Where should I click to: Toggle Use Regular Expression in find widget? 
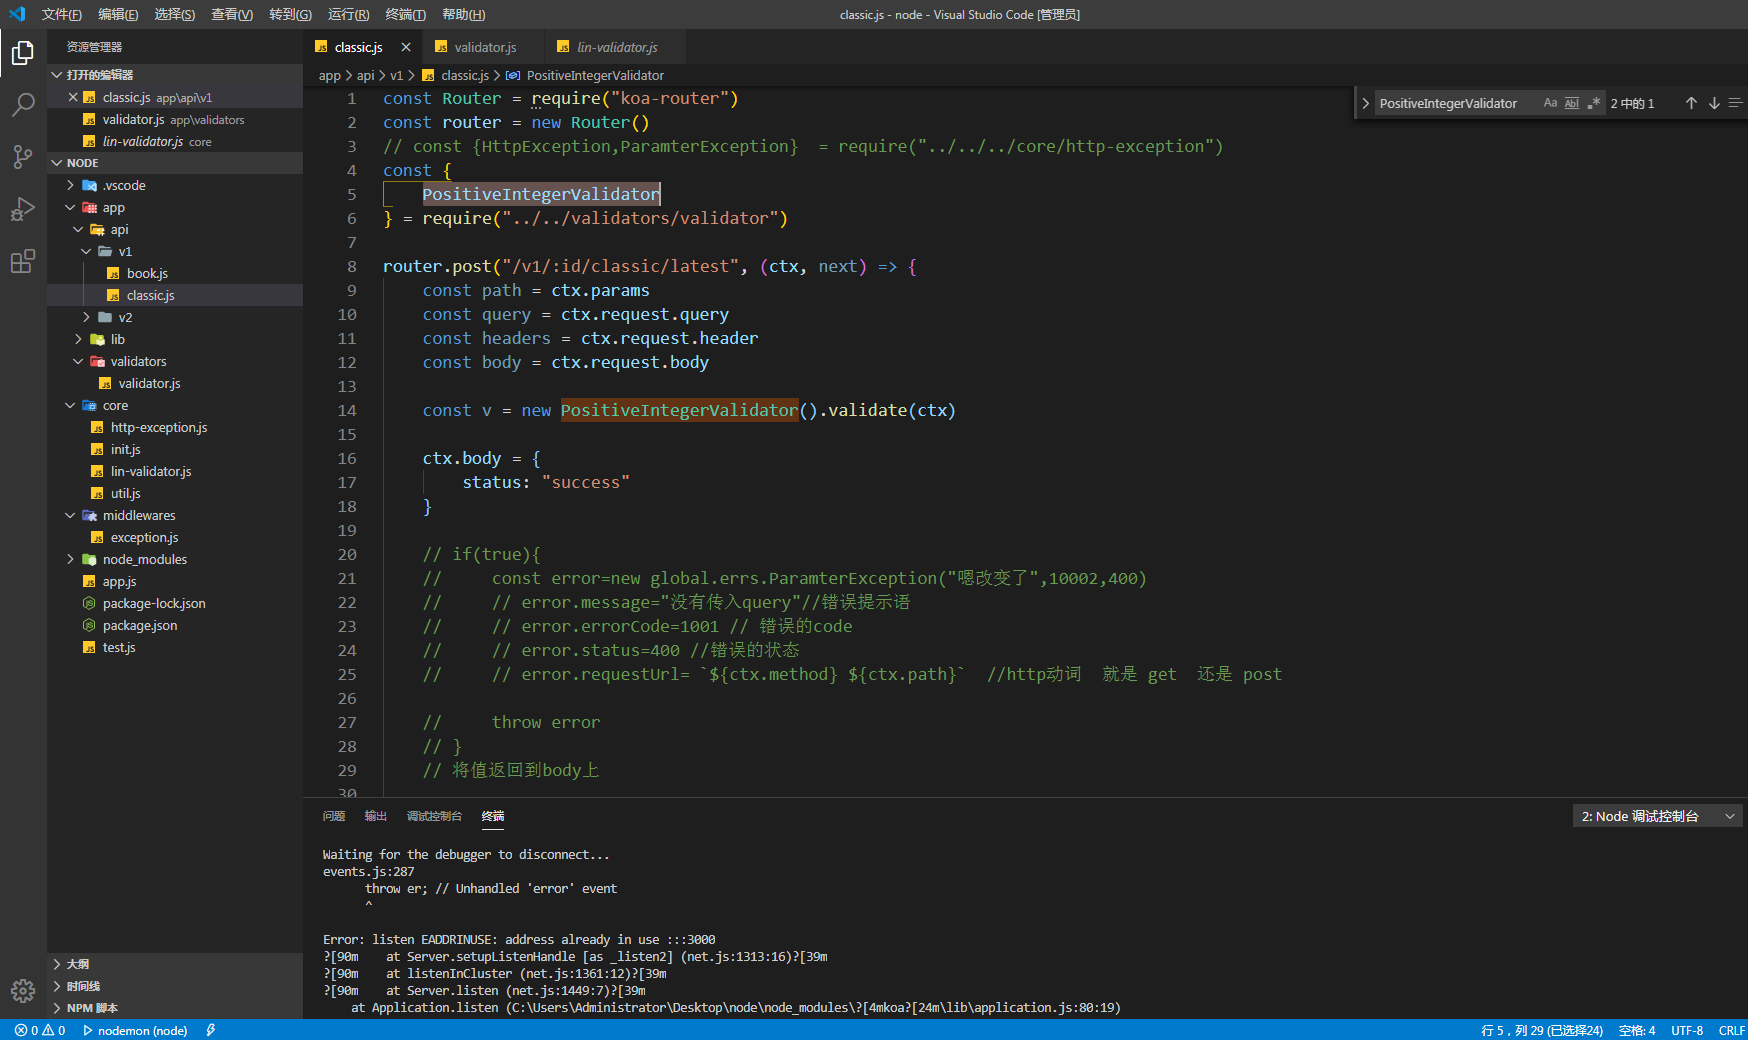coord(1594,103)
